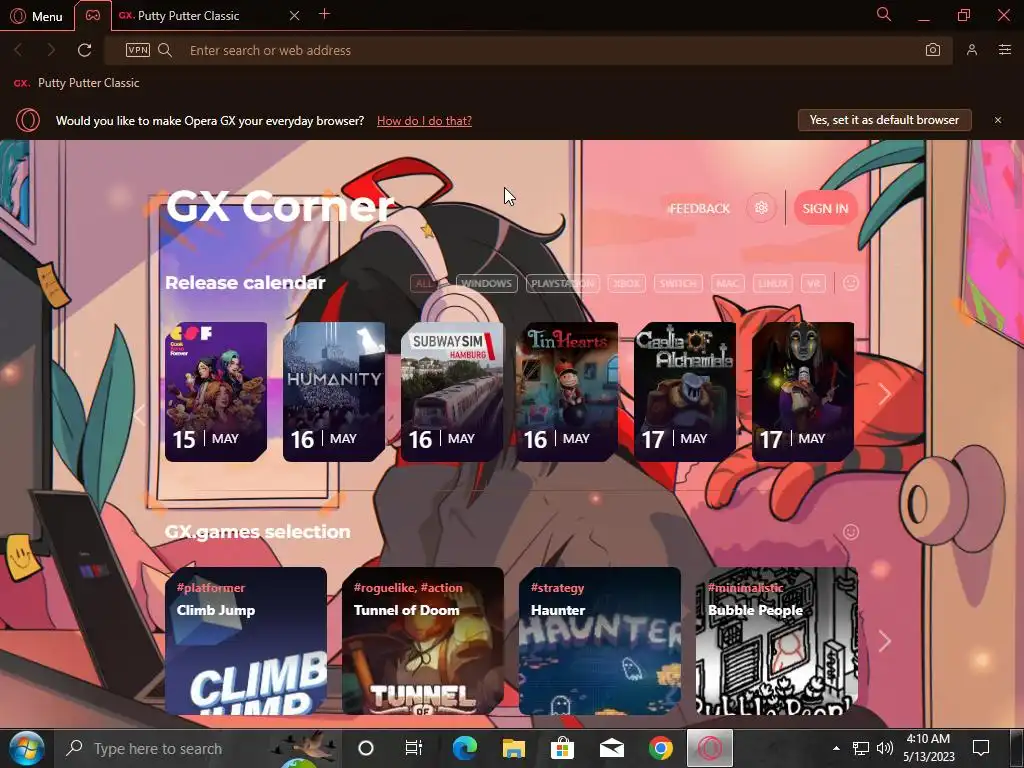Open the notification action center

pos(981,748)
